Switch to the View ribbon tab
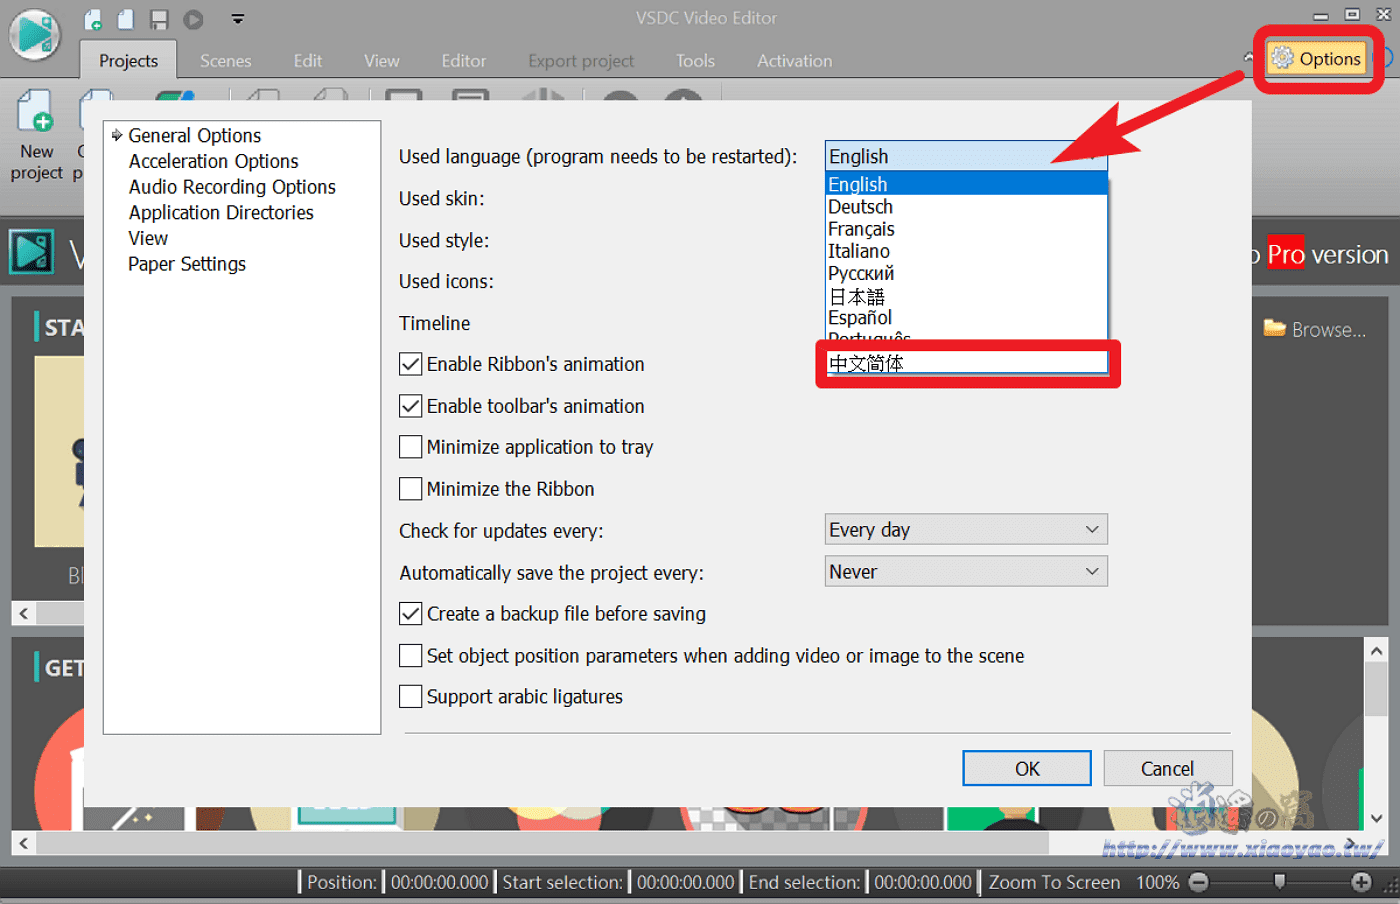 [x=381, y=61]
